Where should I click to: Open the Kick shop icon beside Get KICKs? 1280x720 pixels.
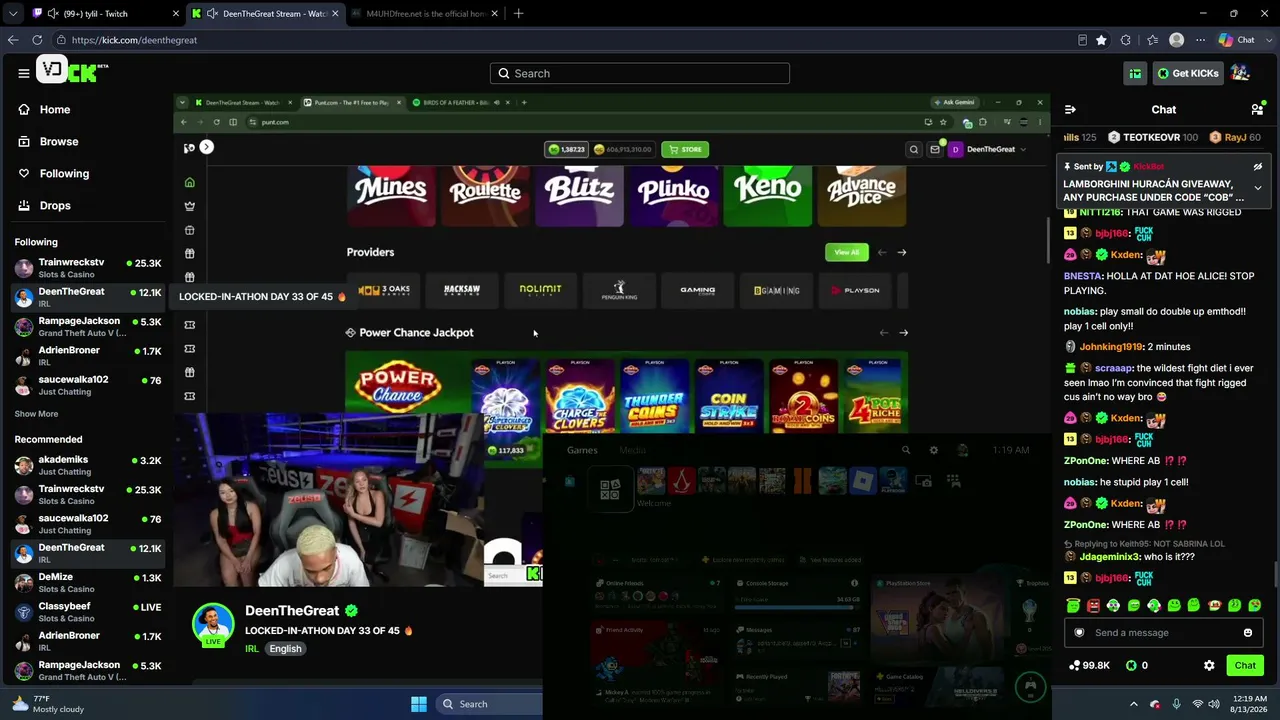click(1135, 73)
